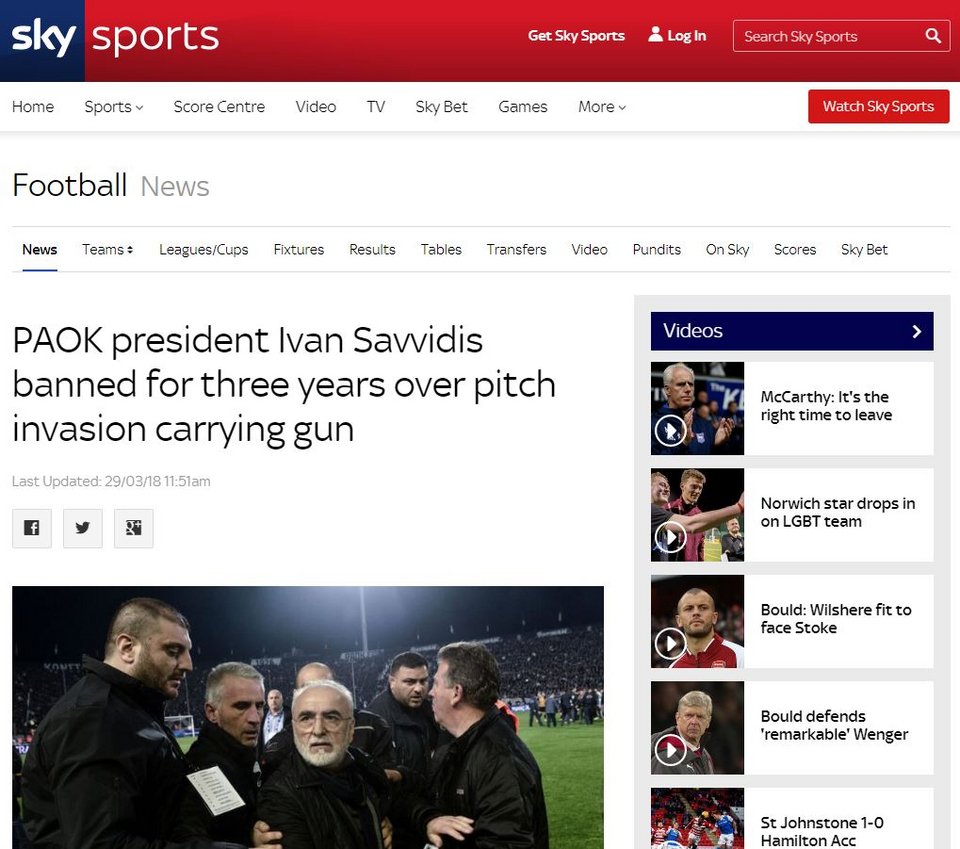Image resolution: width=960 pixels, height=849 pixels.
Task: Share article on Google Plus
Action: coord(134,528)
